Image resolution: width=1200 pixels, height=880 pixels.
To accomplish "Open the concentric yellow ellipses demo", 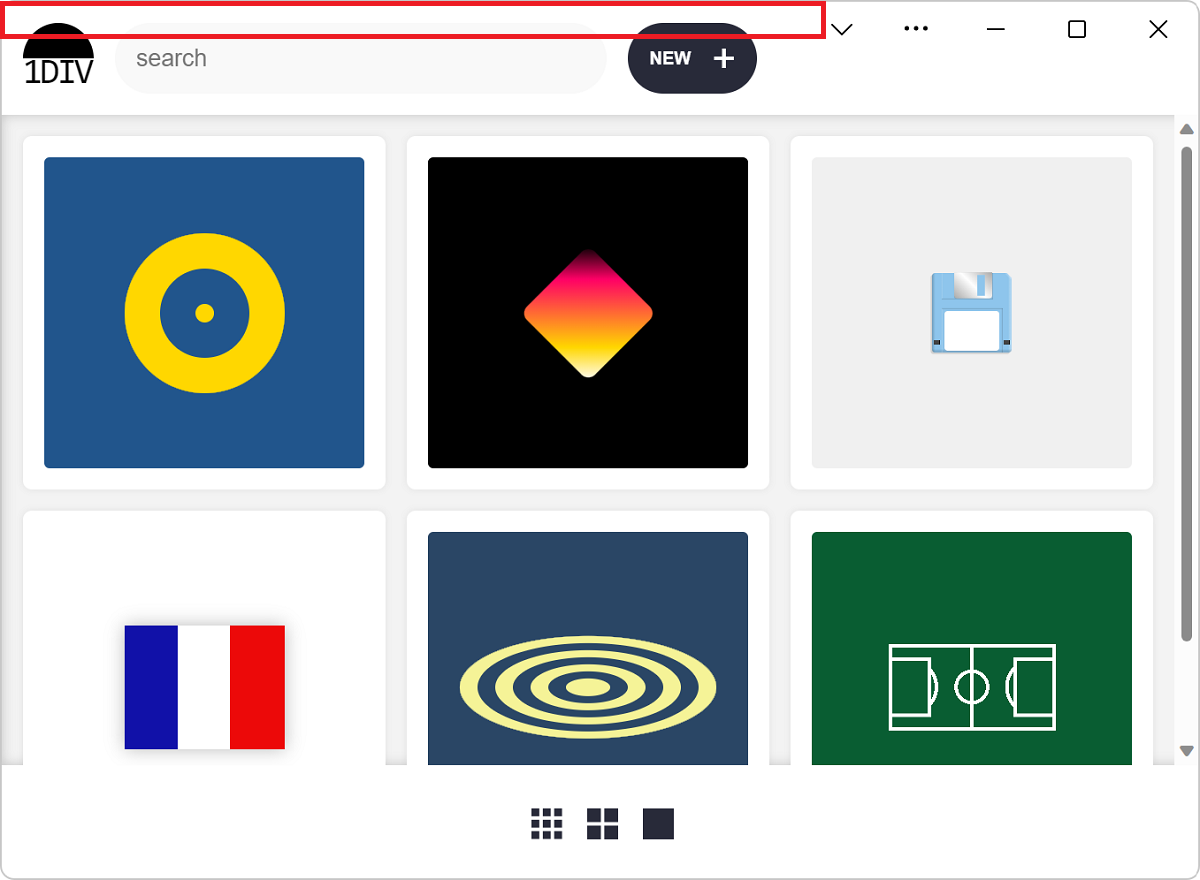I will coord(588,686).
